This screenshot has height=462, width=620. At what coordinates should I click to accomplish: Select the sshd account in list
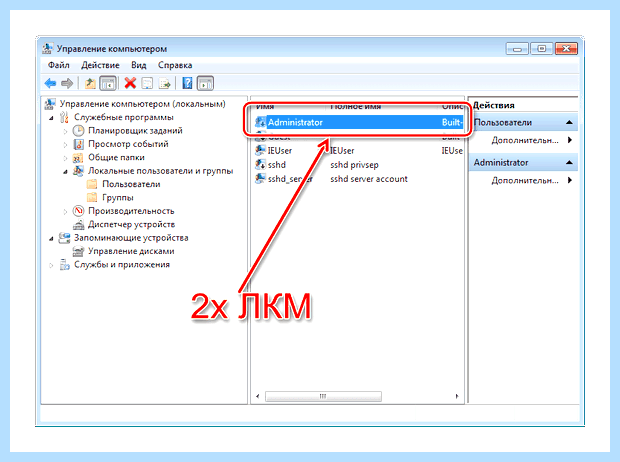pyautogui.click(x=276, y=165)
